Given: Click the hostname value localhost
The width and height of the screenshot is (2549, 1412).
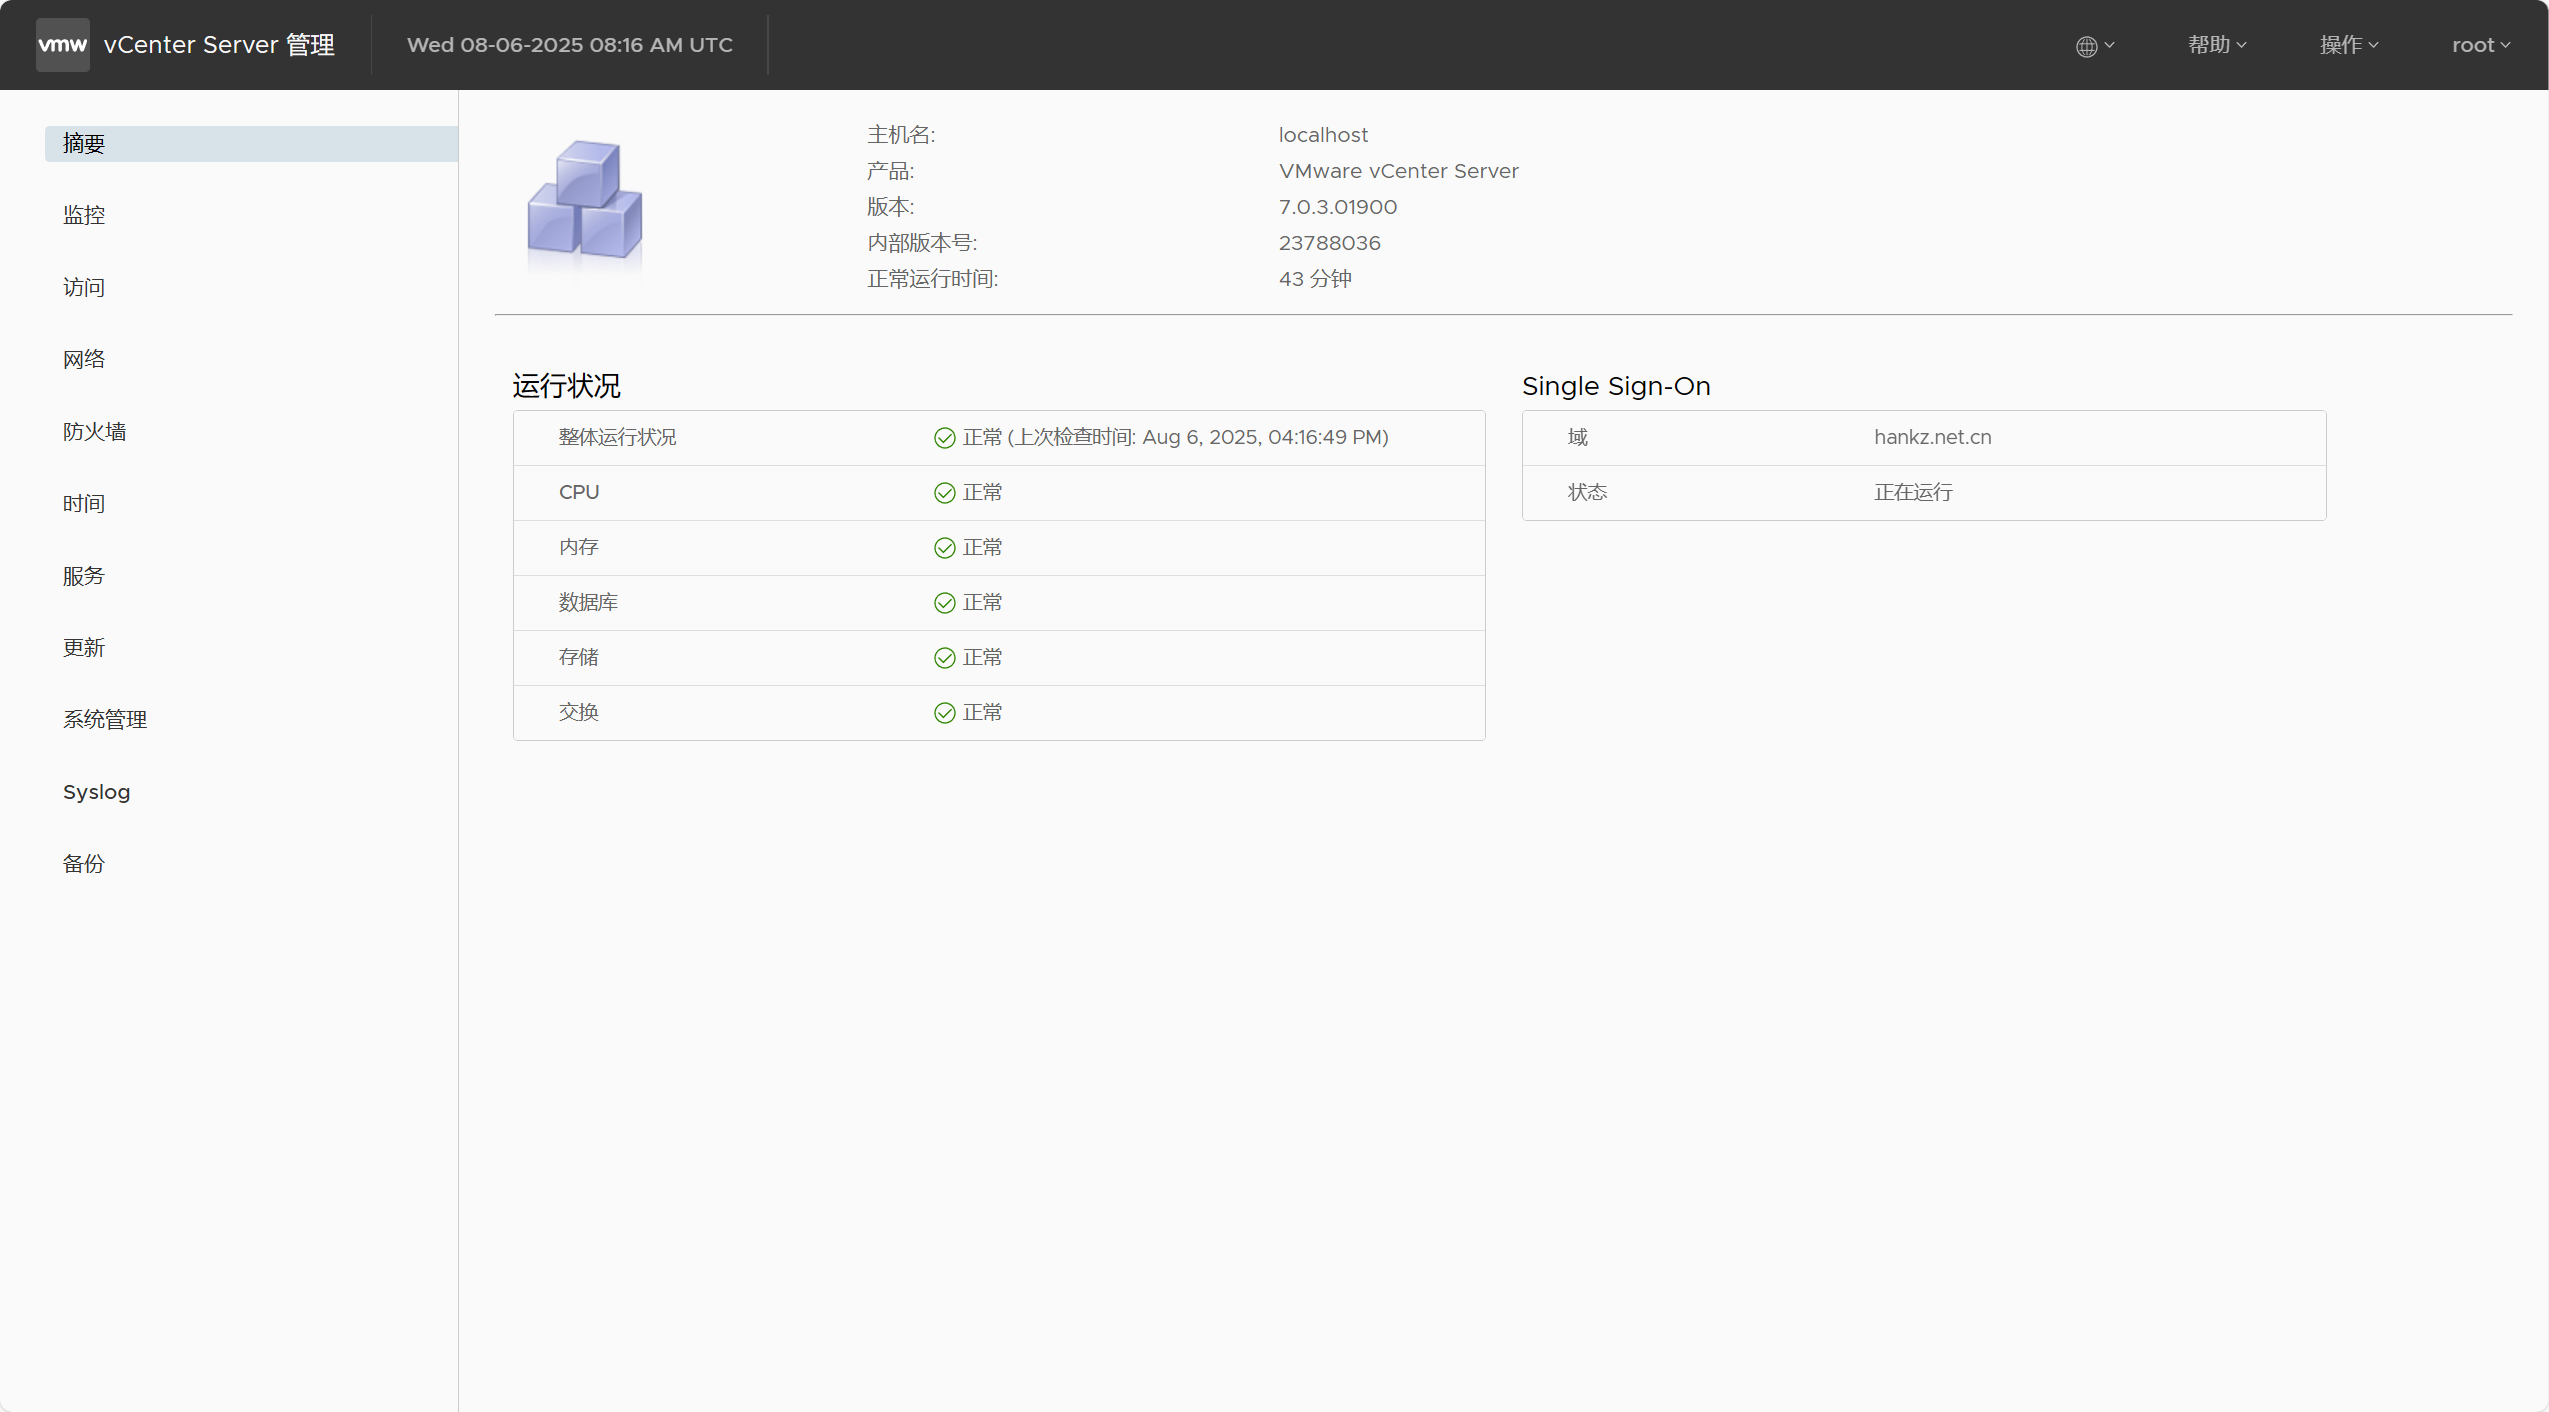Looking at the screenshot, I should pos(1323,135).
